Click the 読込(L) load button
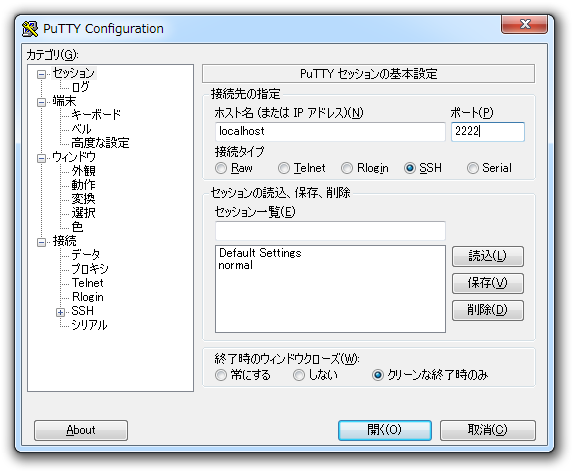This screenshot has width=573, height=471. [488, 256]
